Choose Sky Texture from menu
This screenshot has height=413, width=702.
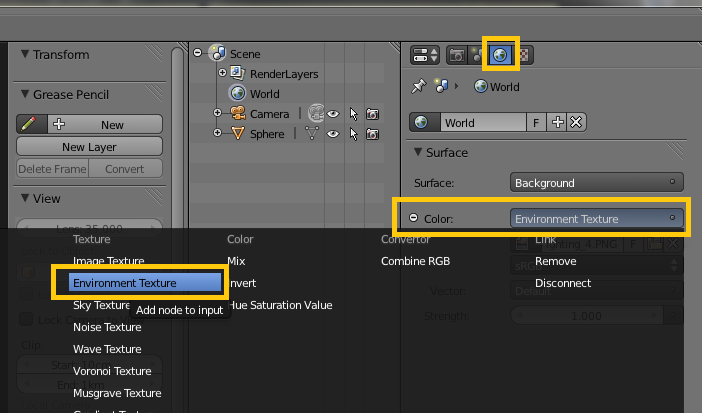[101, 305]
